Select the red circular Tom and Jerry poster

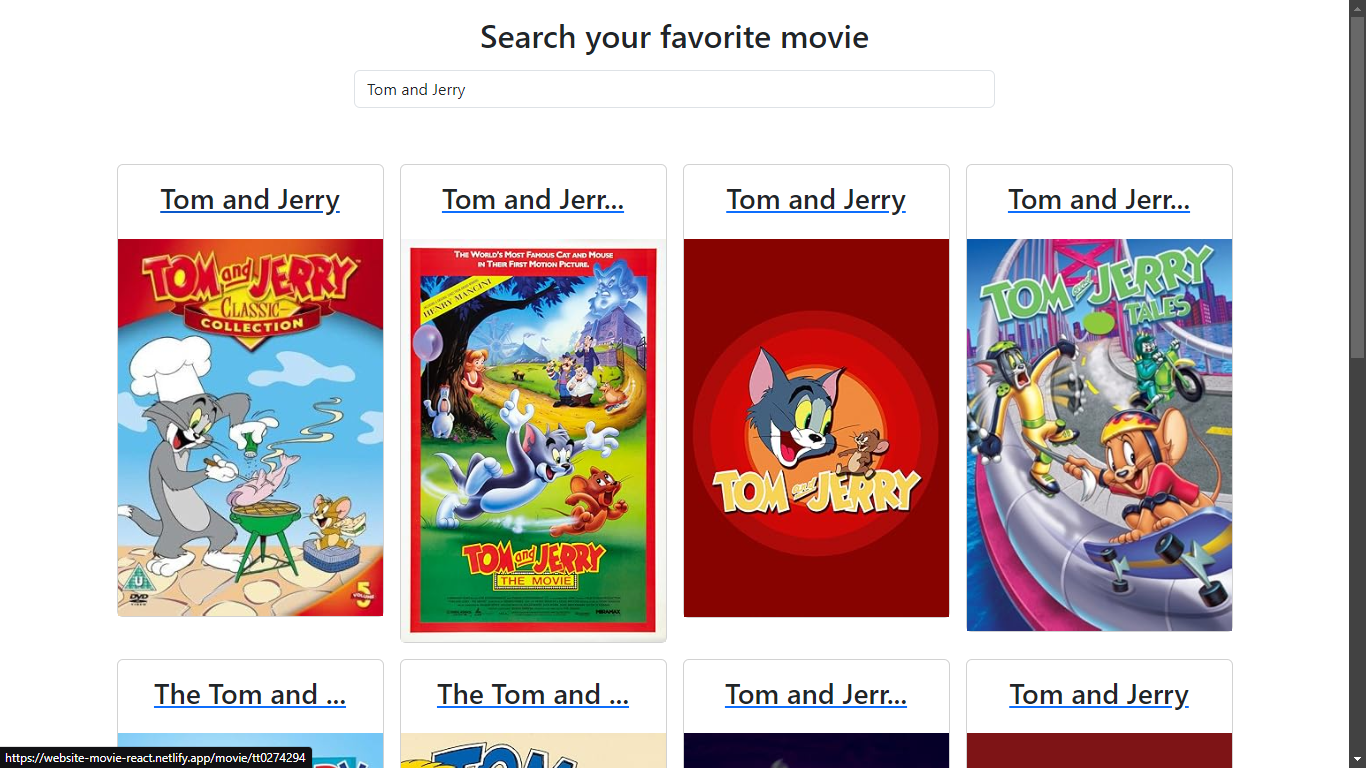[x=816, y=427]
